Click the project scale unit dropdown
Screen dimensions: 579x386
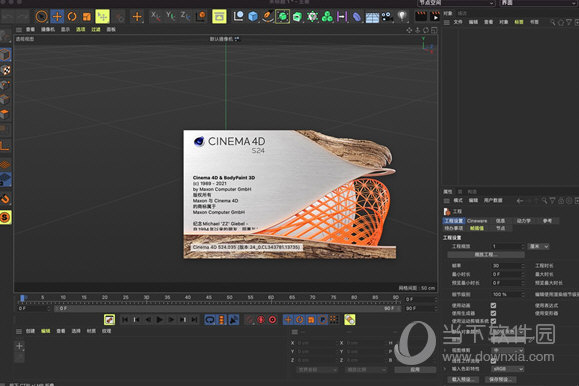pos(539,246)
